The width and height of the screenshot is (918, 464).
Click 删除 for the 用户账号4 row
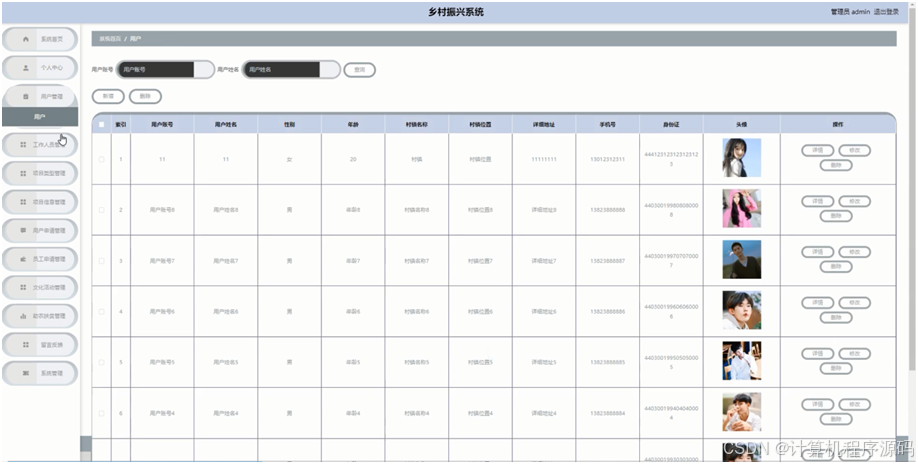click(x=836, y=419)
